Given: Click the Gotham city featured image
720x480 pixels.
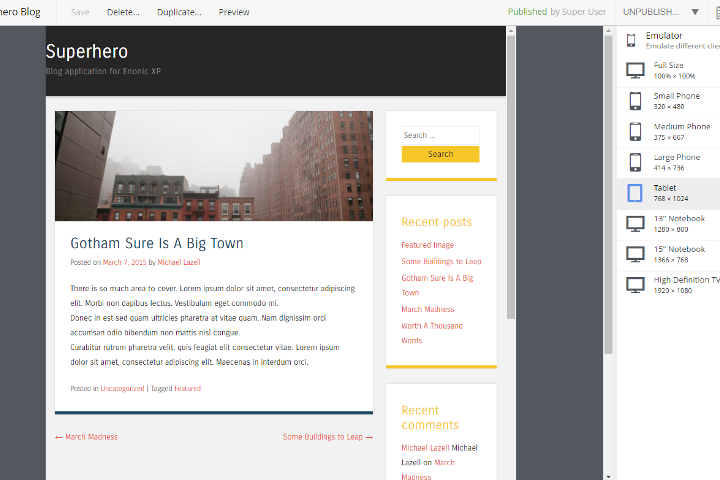Looking at the screenshot, I should point(214,166).
